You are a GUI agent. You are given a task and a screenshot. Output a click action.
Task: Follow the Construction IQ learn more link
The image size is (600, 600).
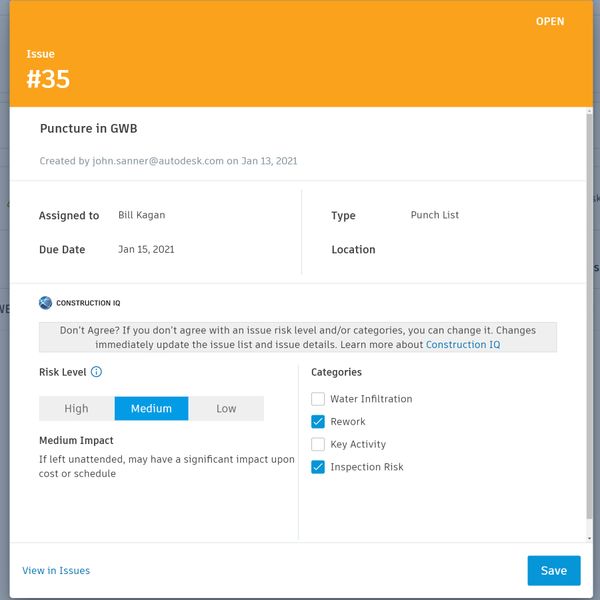[x=463, y=345]
